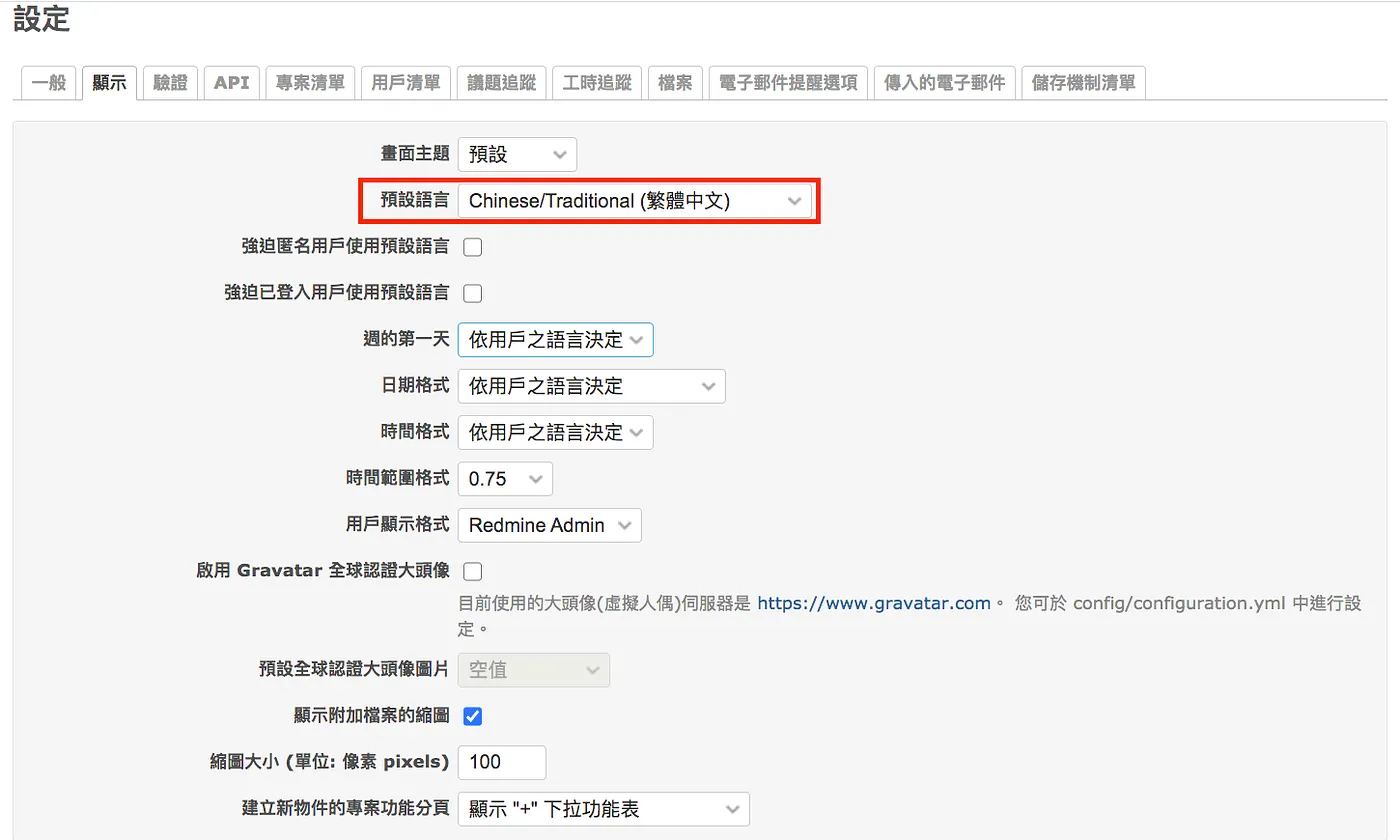
Task: Expand the 畫面主題 dropdown
Action: 517,154
